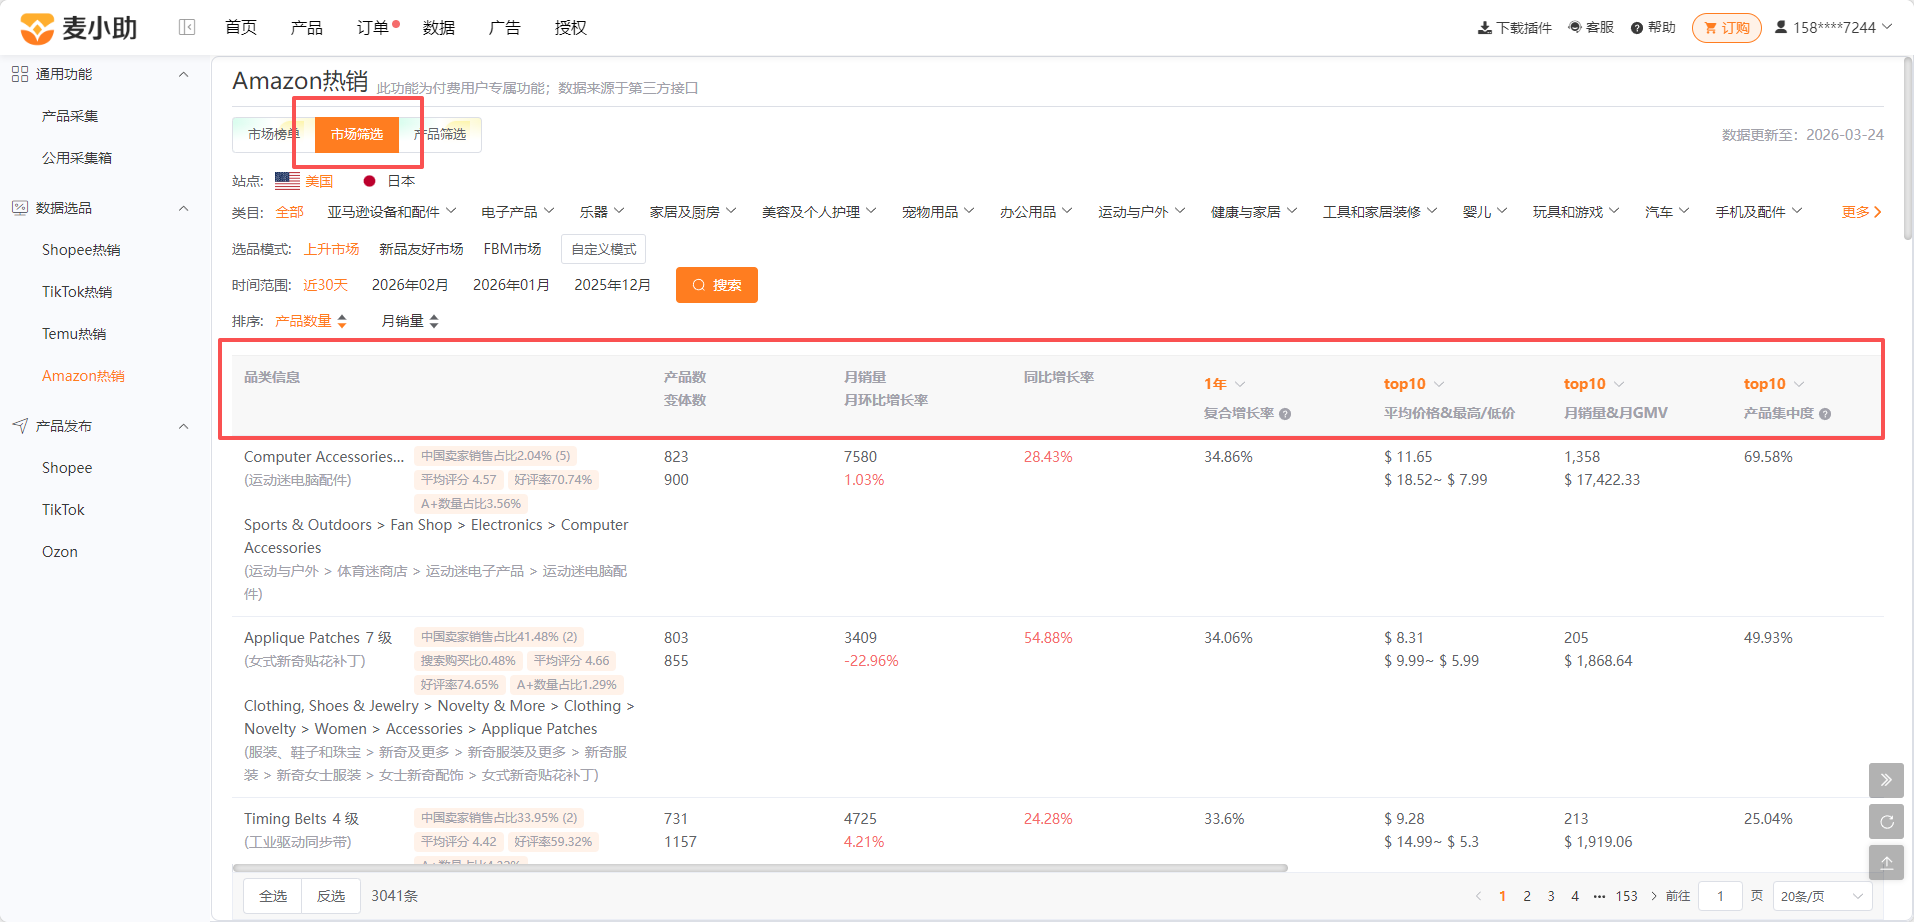The image size is (1914, 922).
Task: Select the 2026年01月 time range
Action: tap(511, 285)
